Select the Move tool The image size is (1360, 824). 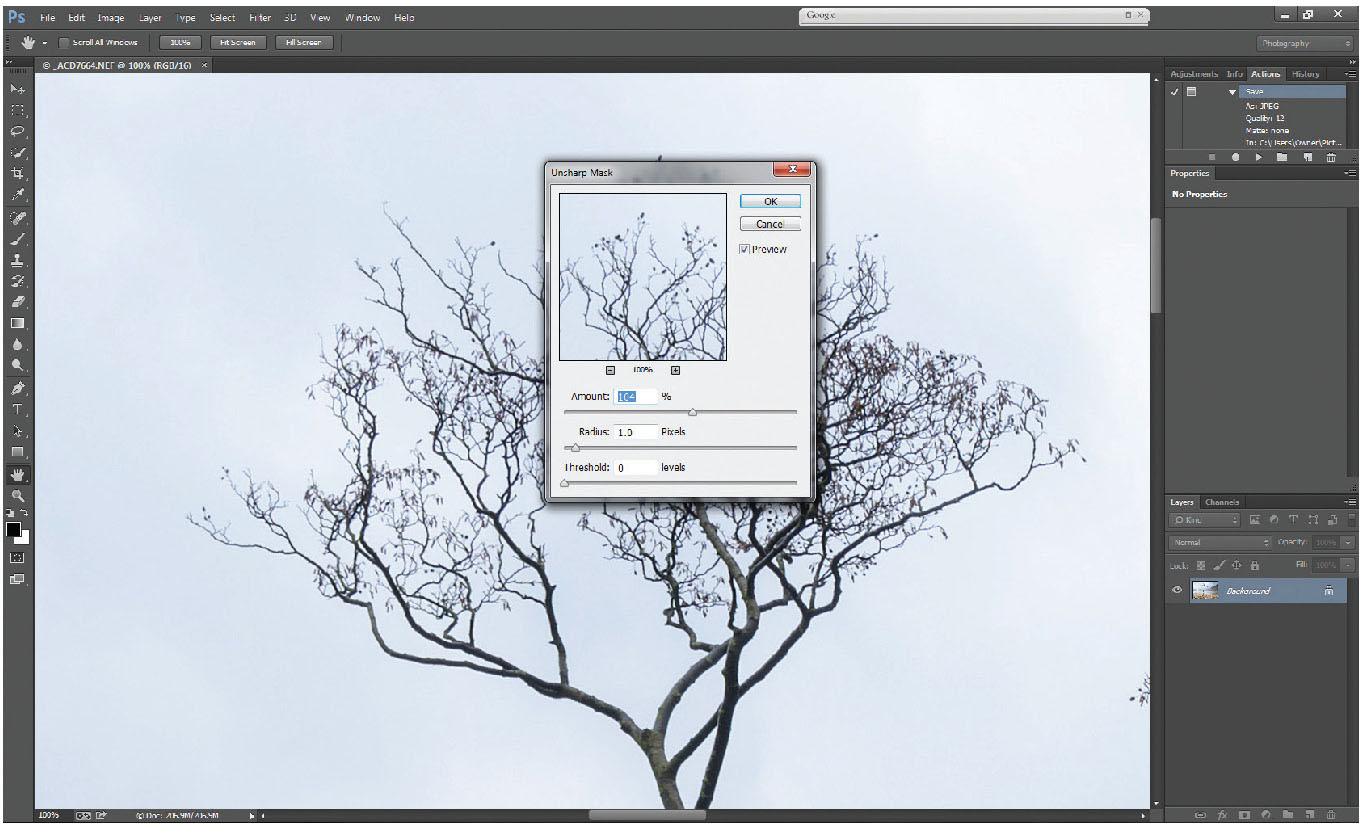click(18, 89)
